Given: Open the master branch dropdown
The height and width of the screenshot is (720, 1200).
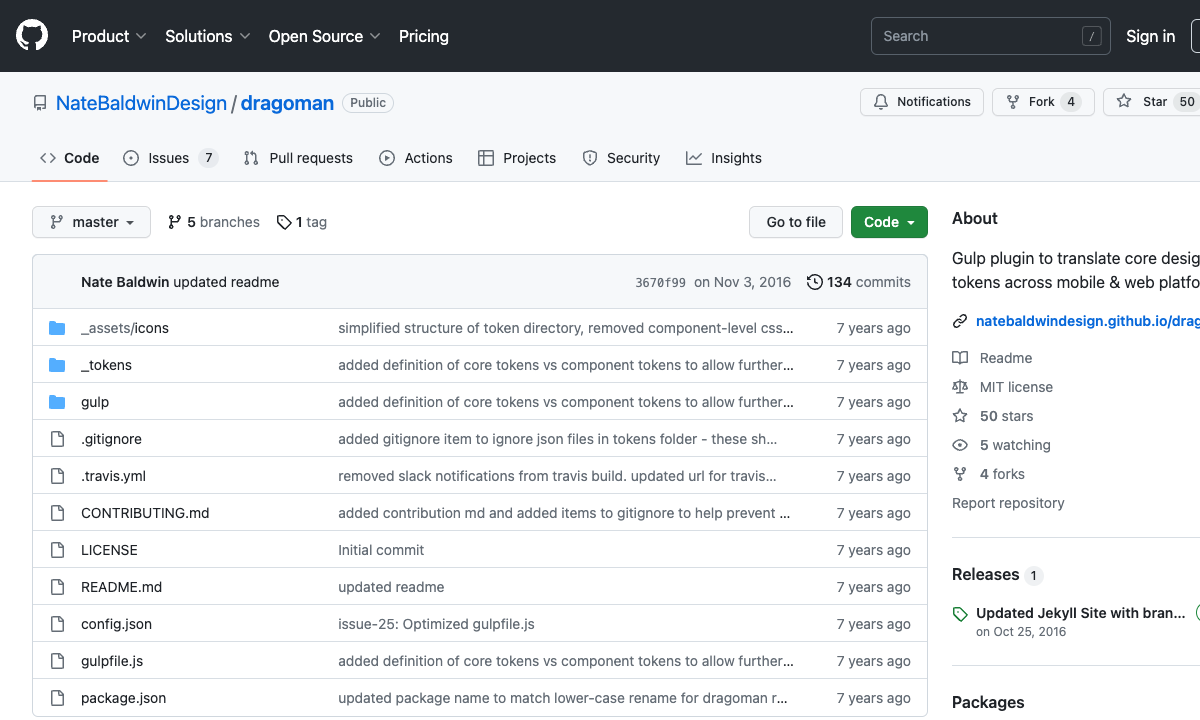Looking at the screenshot, I should pyautogui.click(x=91, y=222).
